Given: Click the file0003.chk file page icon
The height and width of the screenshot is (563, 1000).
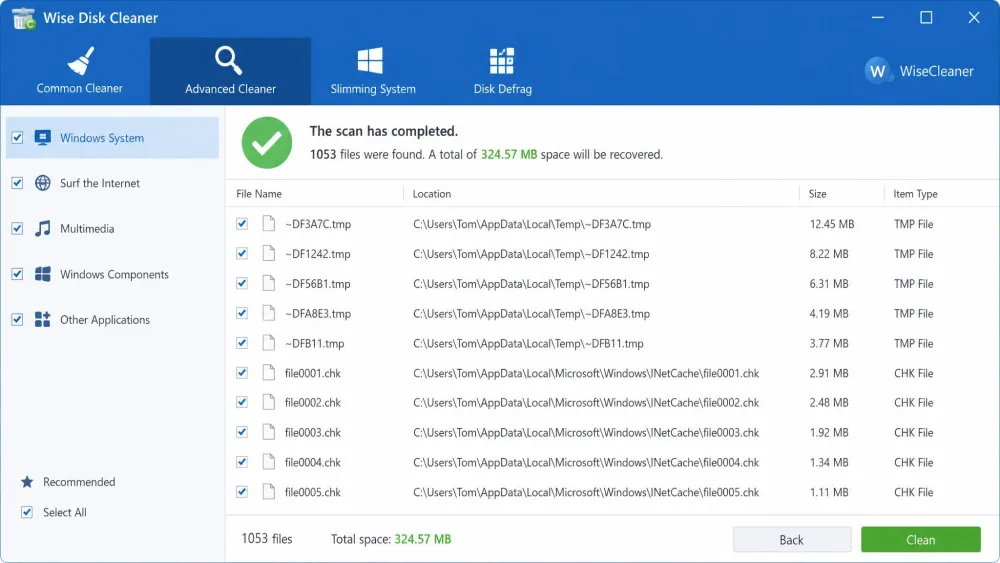Looking at the screenshot, I should 268,432.
